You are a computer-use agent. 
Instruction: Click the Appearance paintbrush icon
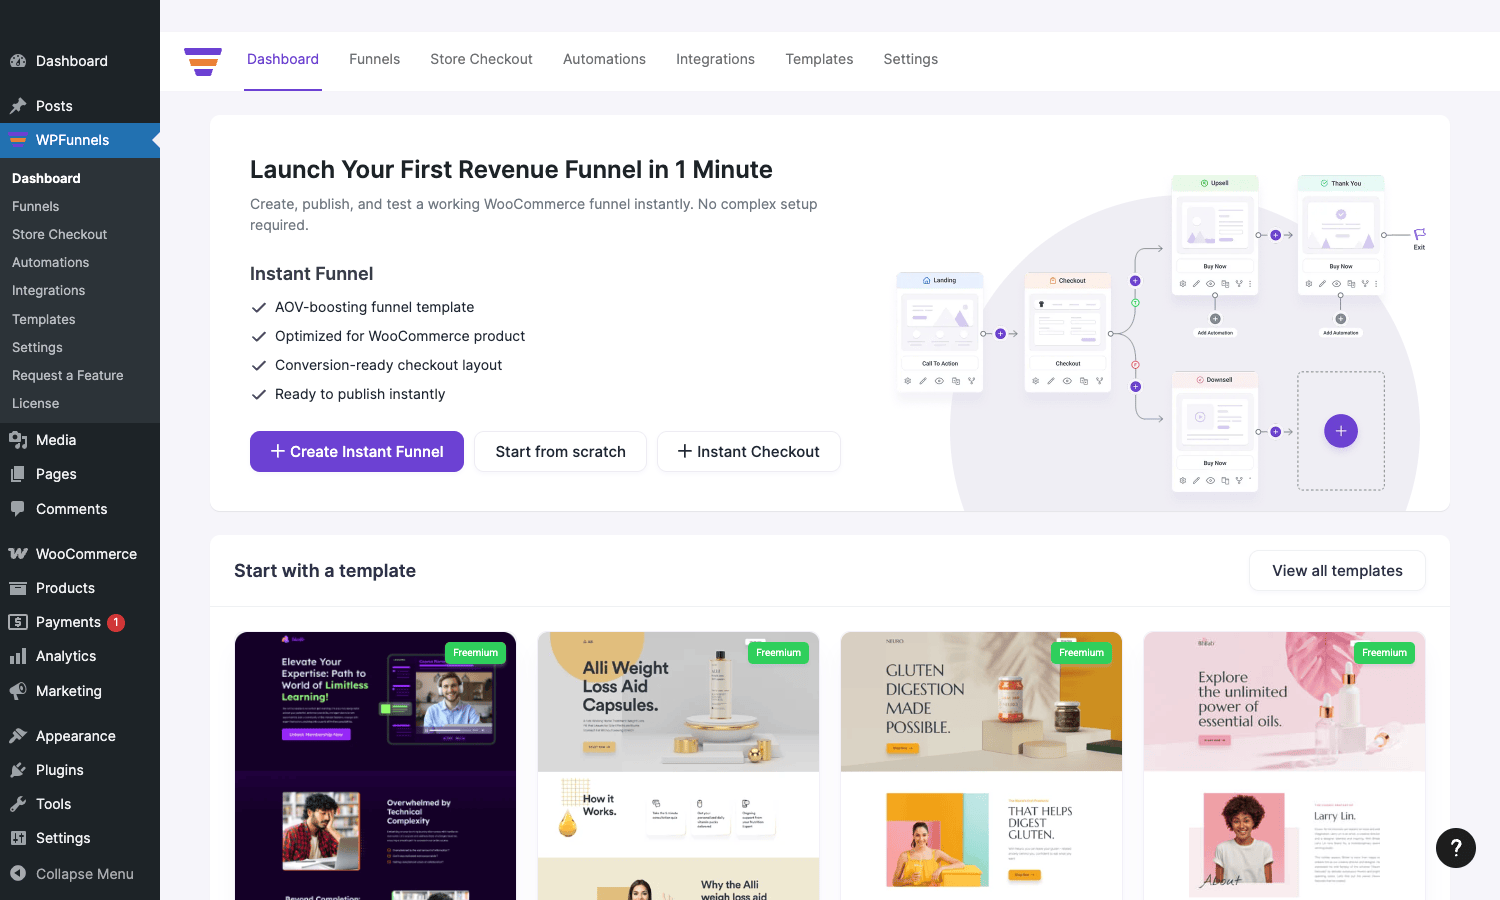click(x=18, y=736)
